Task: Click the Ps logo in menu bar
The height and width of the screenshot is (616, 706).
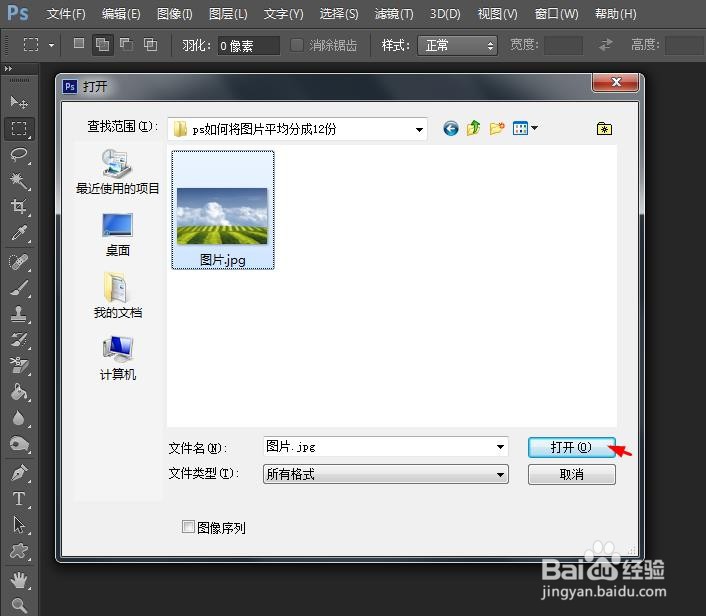Action: click(18, 13)
